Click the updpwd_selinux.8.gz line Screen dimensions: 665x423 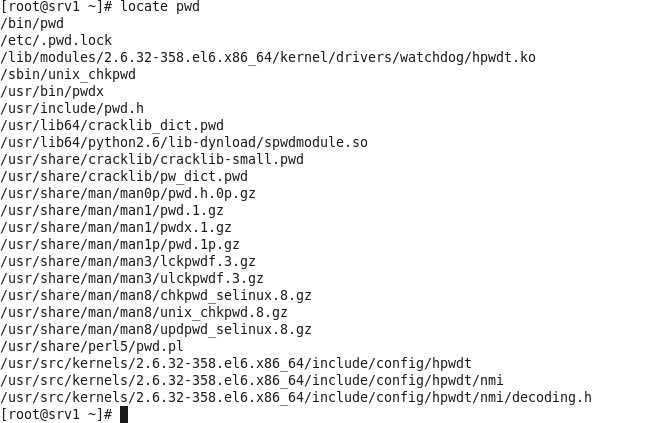coord(156,329)
